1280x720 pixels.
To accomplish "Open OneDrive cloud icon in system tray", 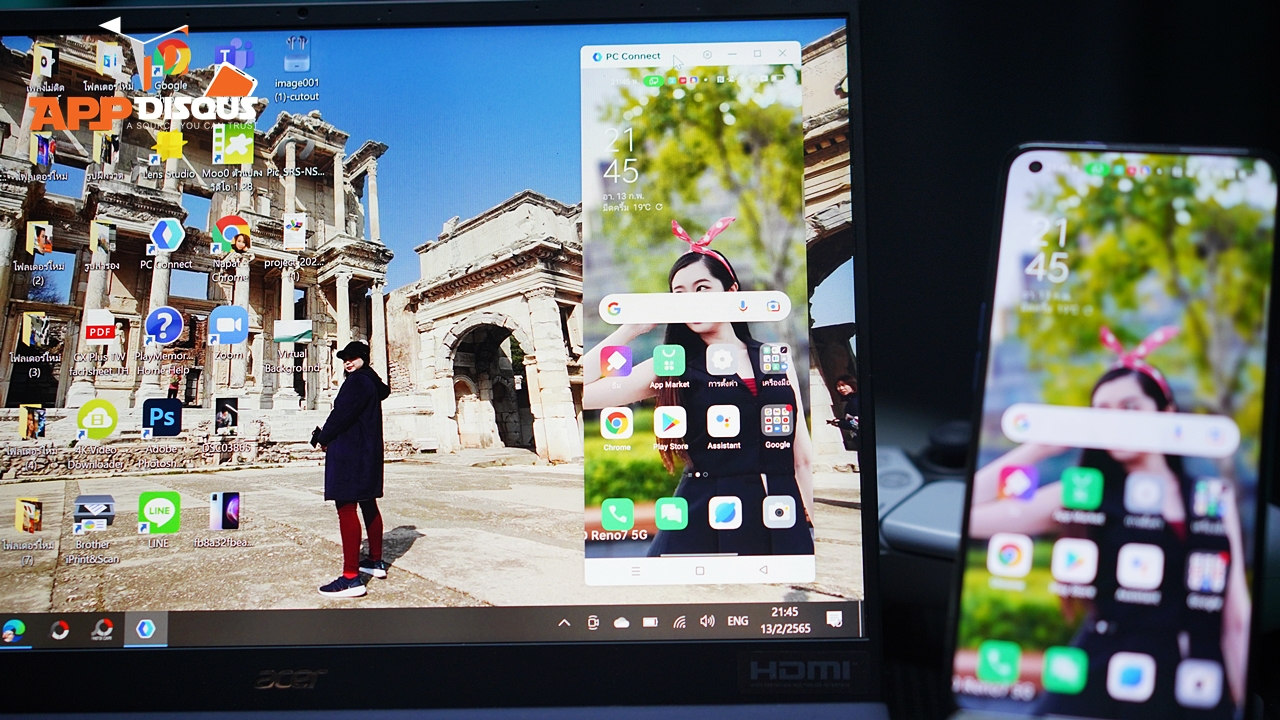I will click(621, 622).
